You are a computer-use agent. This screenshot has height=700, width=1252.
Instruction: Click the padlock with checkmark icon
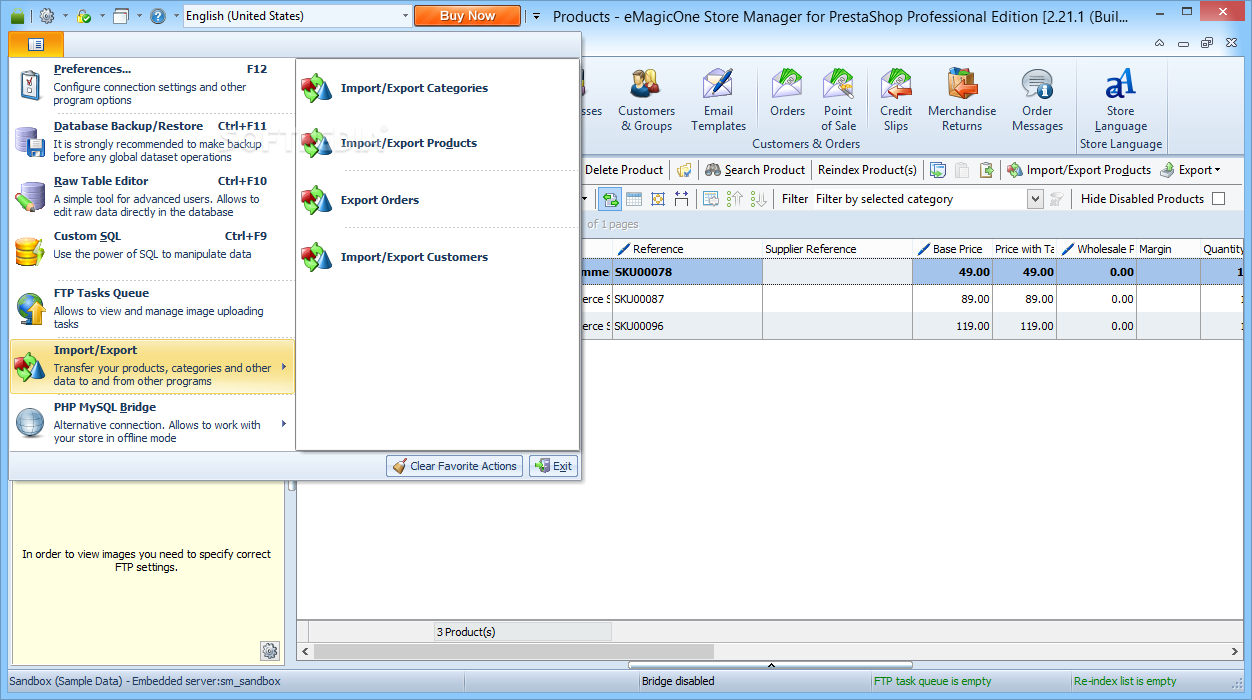pyautogui.click(x=85, y=16)
